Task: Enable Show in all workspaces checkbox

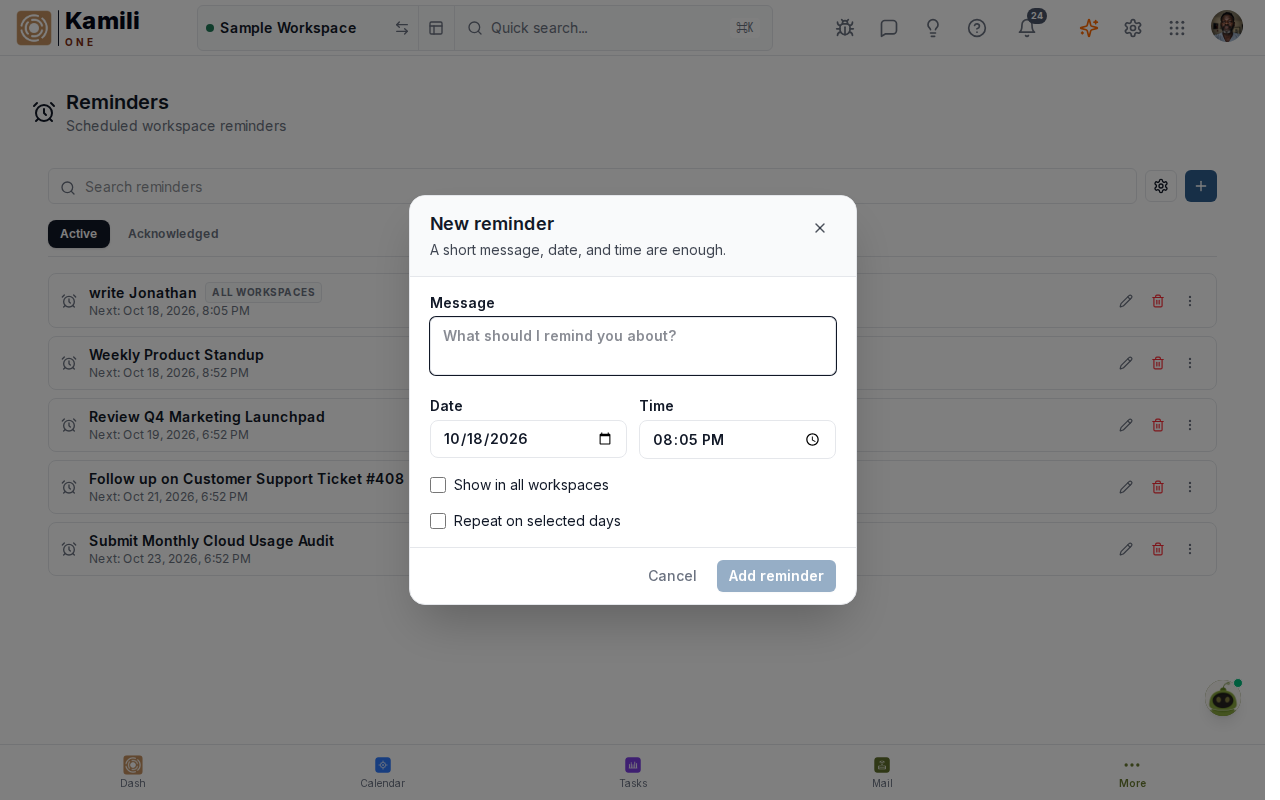Action: point(438,485)
